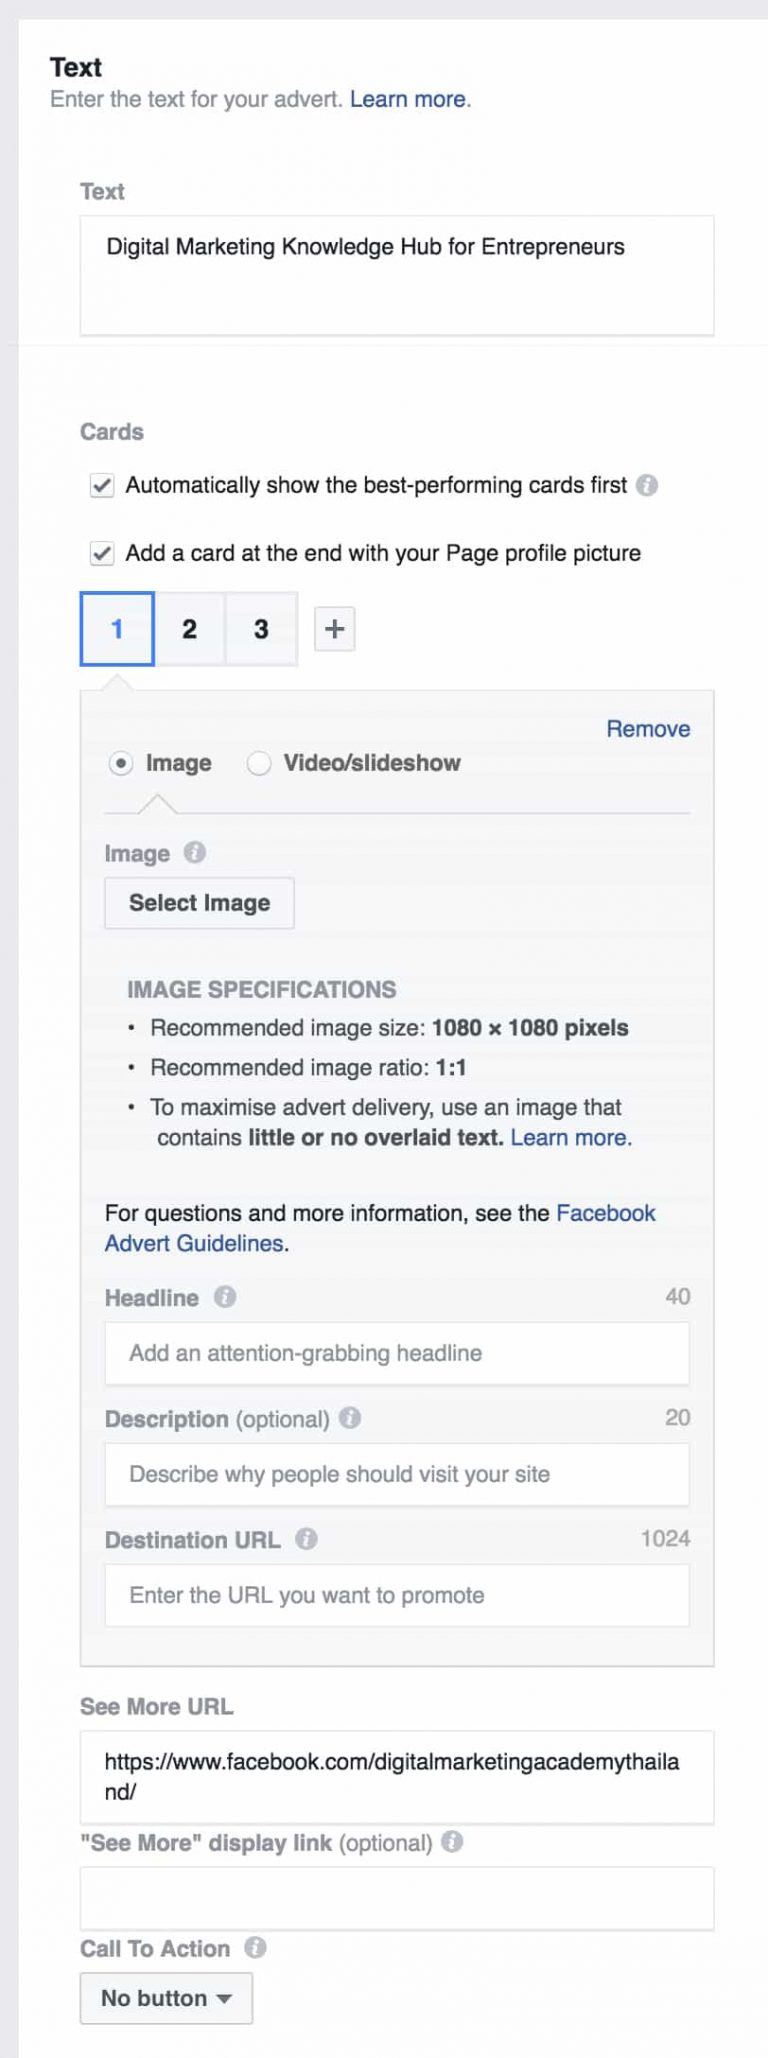Open the No button call-to-action dropdown
Viewport: 768px width, 2058px height.
point(166,1998)
